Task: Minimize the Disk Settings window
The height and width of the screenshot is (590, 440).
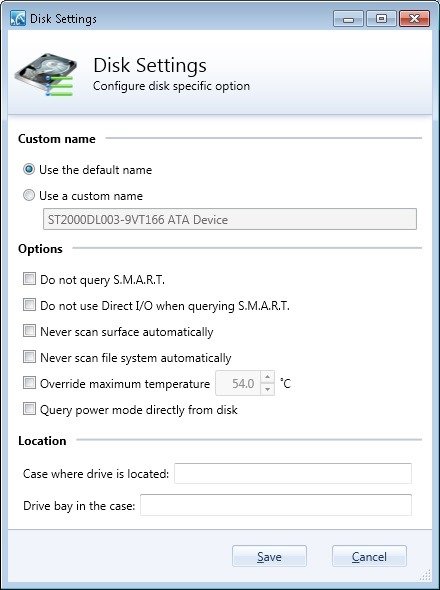Action: (x=348, y=19)
